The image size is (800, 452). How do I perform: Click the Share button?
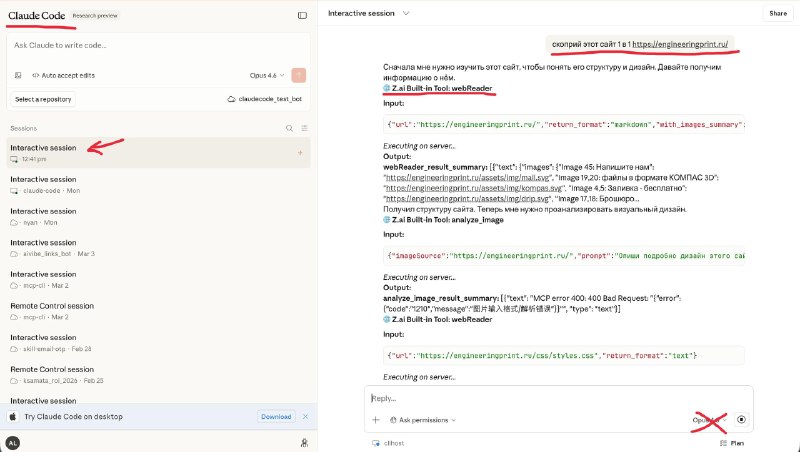point(777,13)
